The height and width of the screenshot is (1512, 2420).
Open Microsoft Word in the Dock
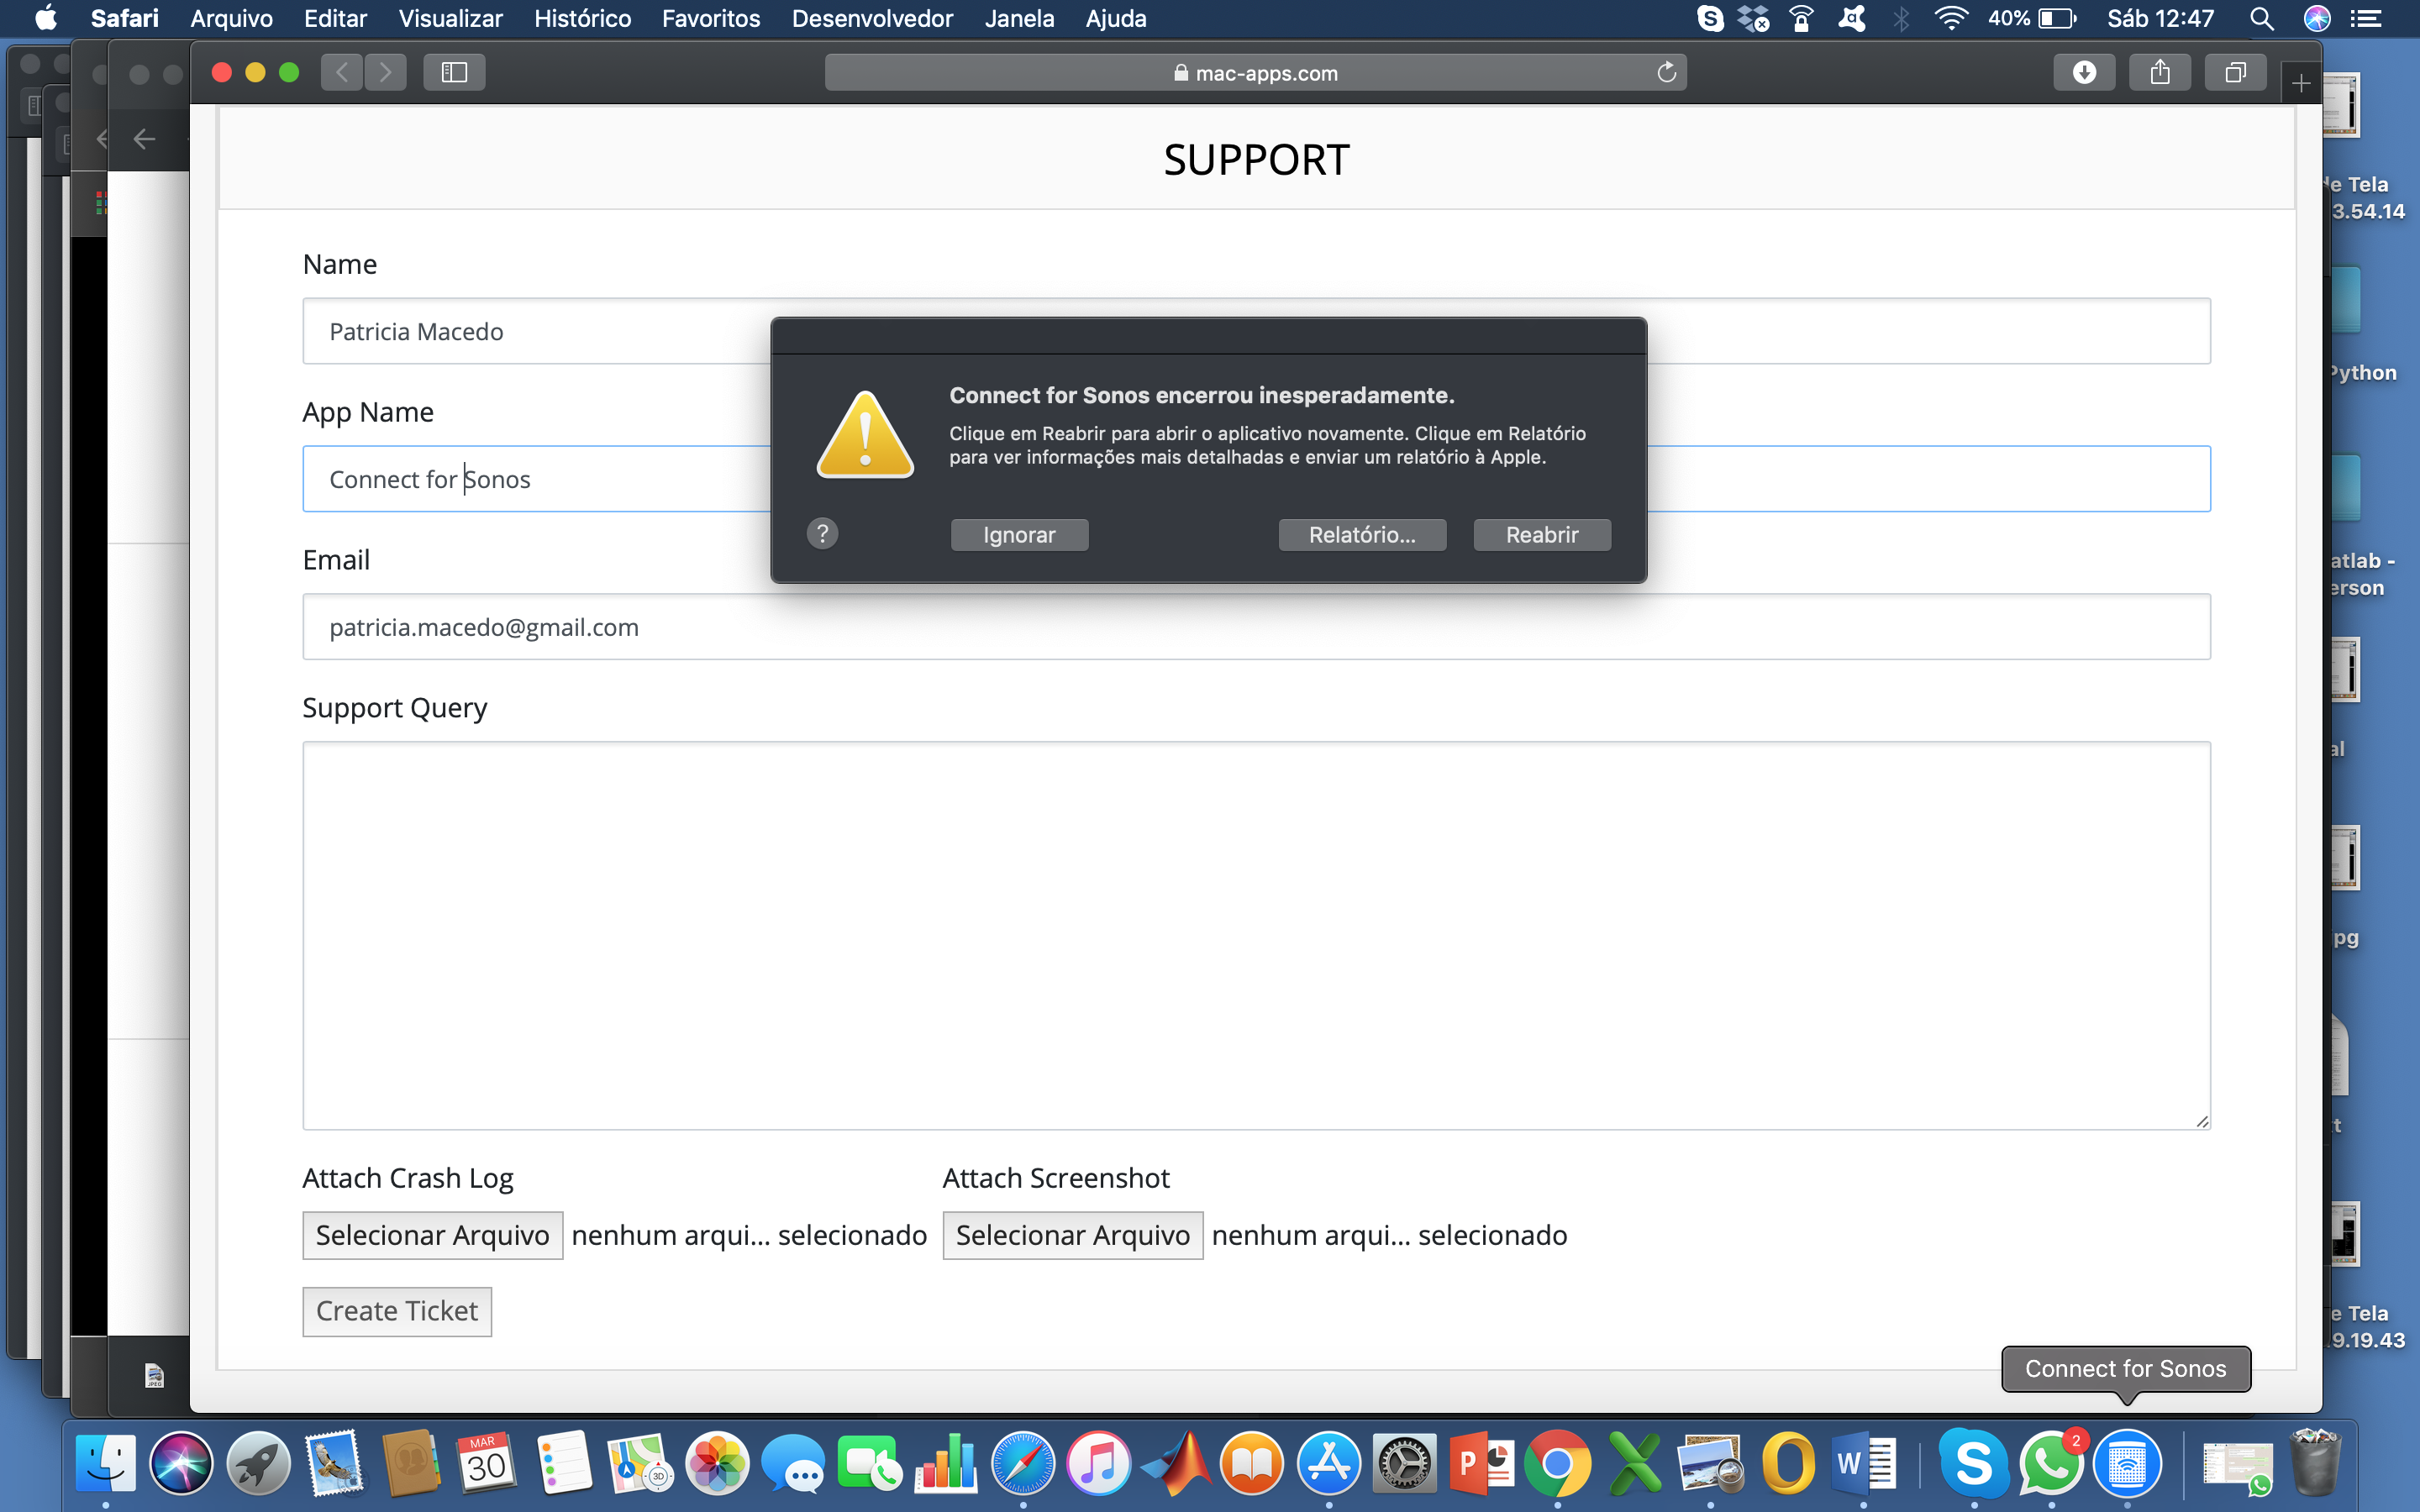(x=1863, y=1463)
